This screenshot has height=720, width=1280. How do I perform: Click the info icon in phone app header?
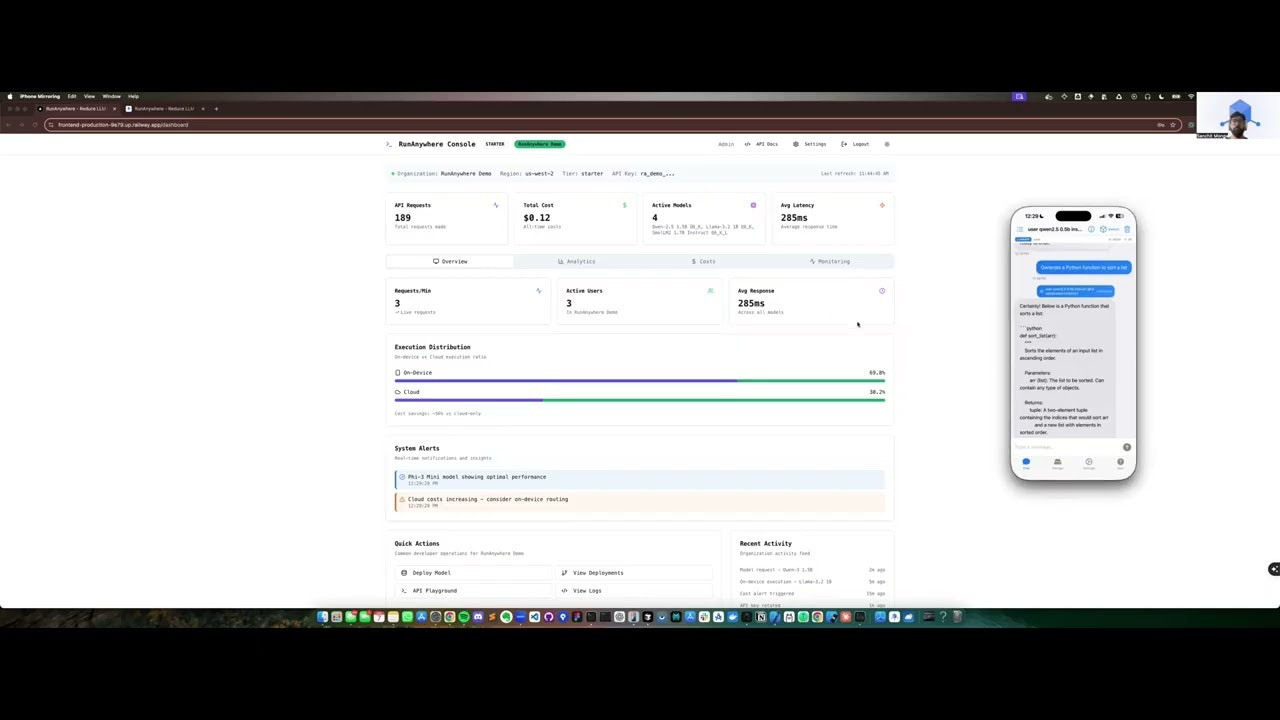tap(1091, 229)
